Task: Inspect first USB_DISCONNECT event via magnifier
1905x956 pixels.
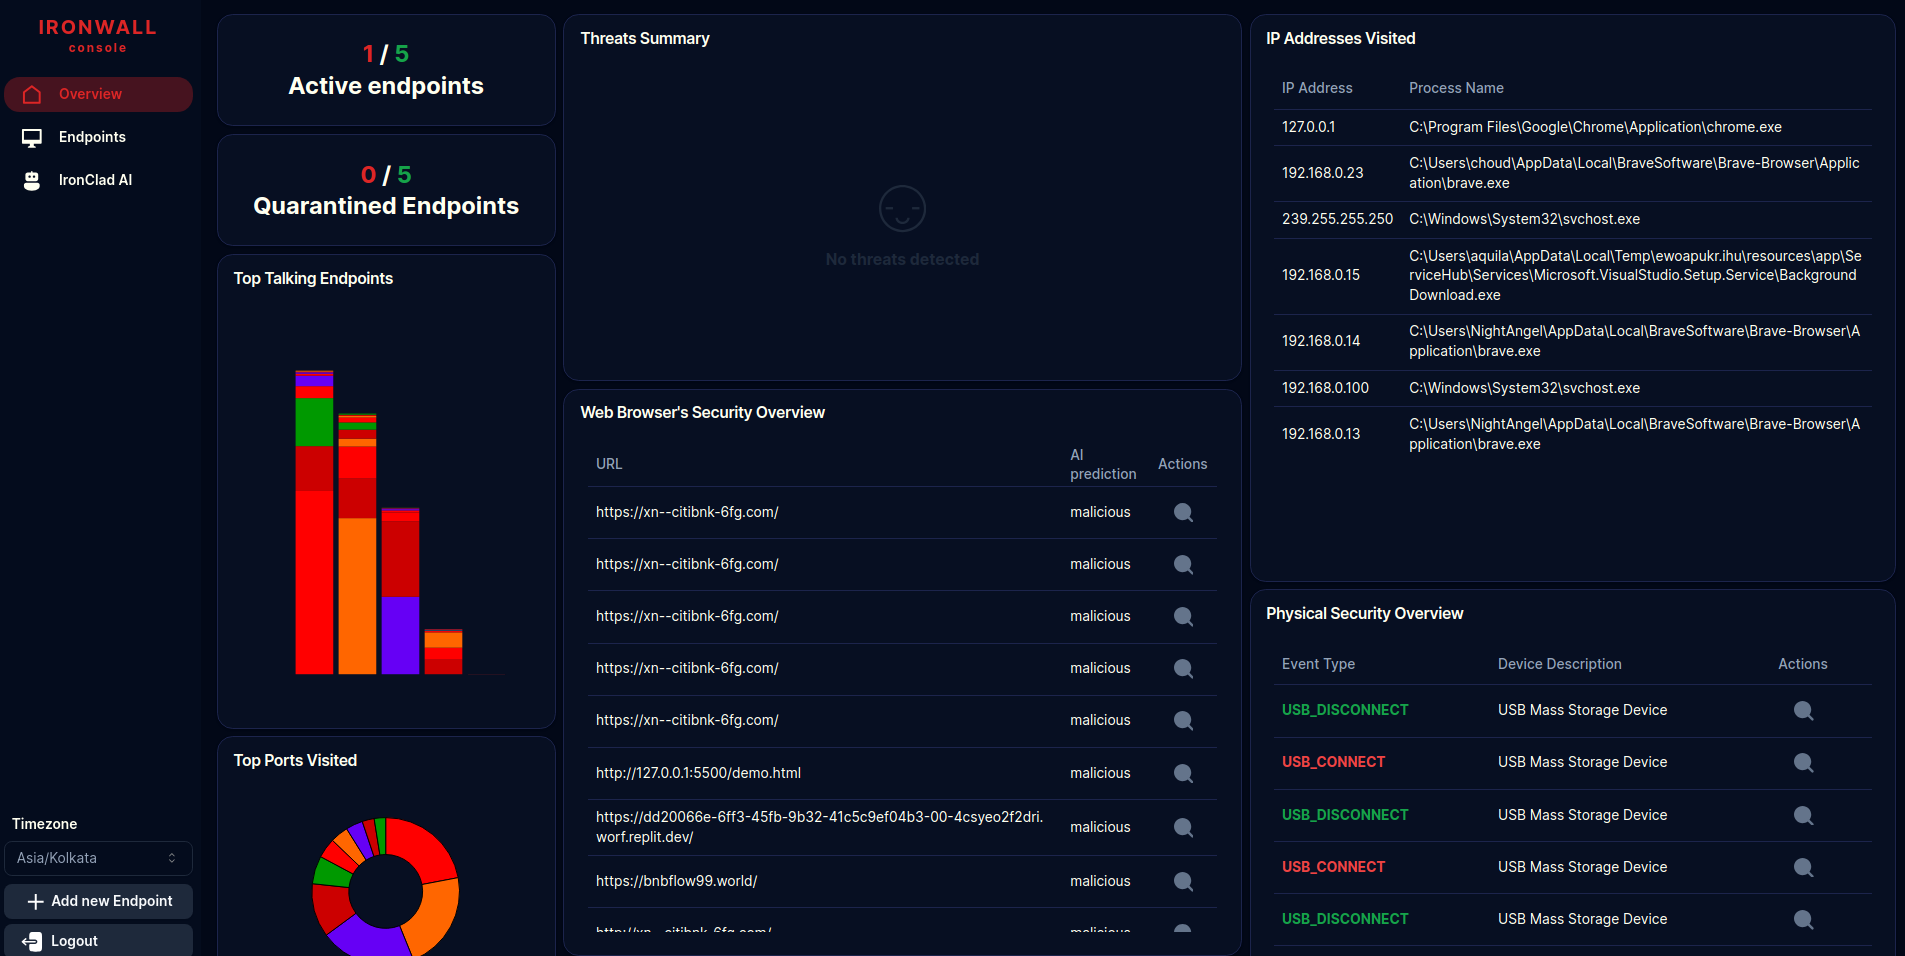Action: 1803,711
